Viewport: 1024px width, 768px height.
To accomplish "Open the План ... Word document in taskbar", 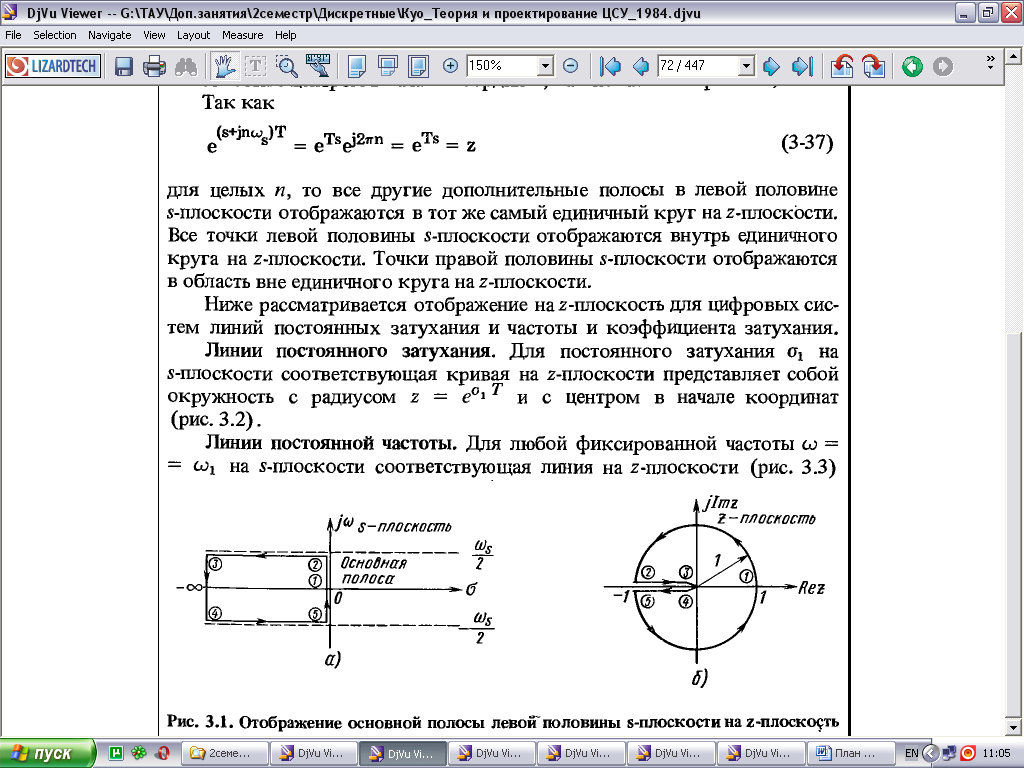I will [849, 753].
